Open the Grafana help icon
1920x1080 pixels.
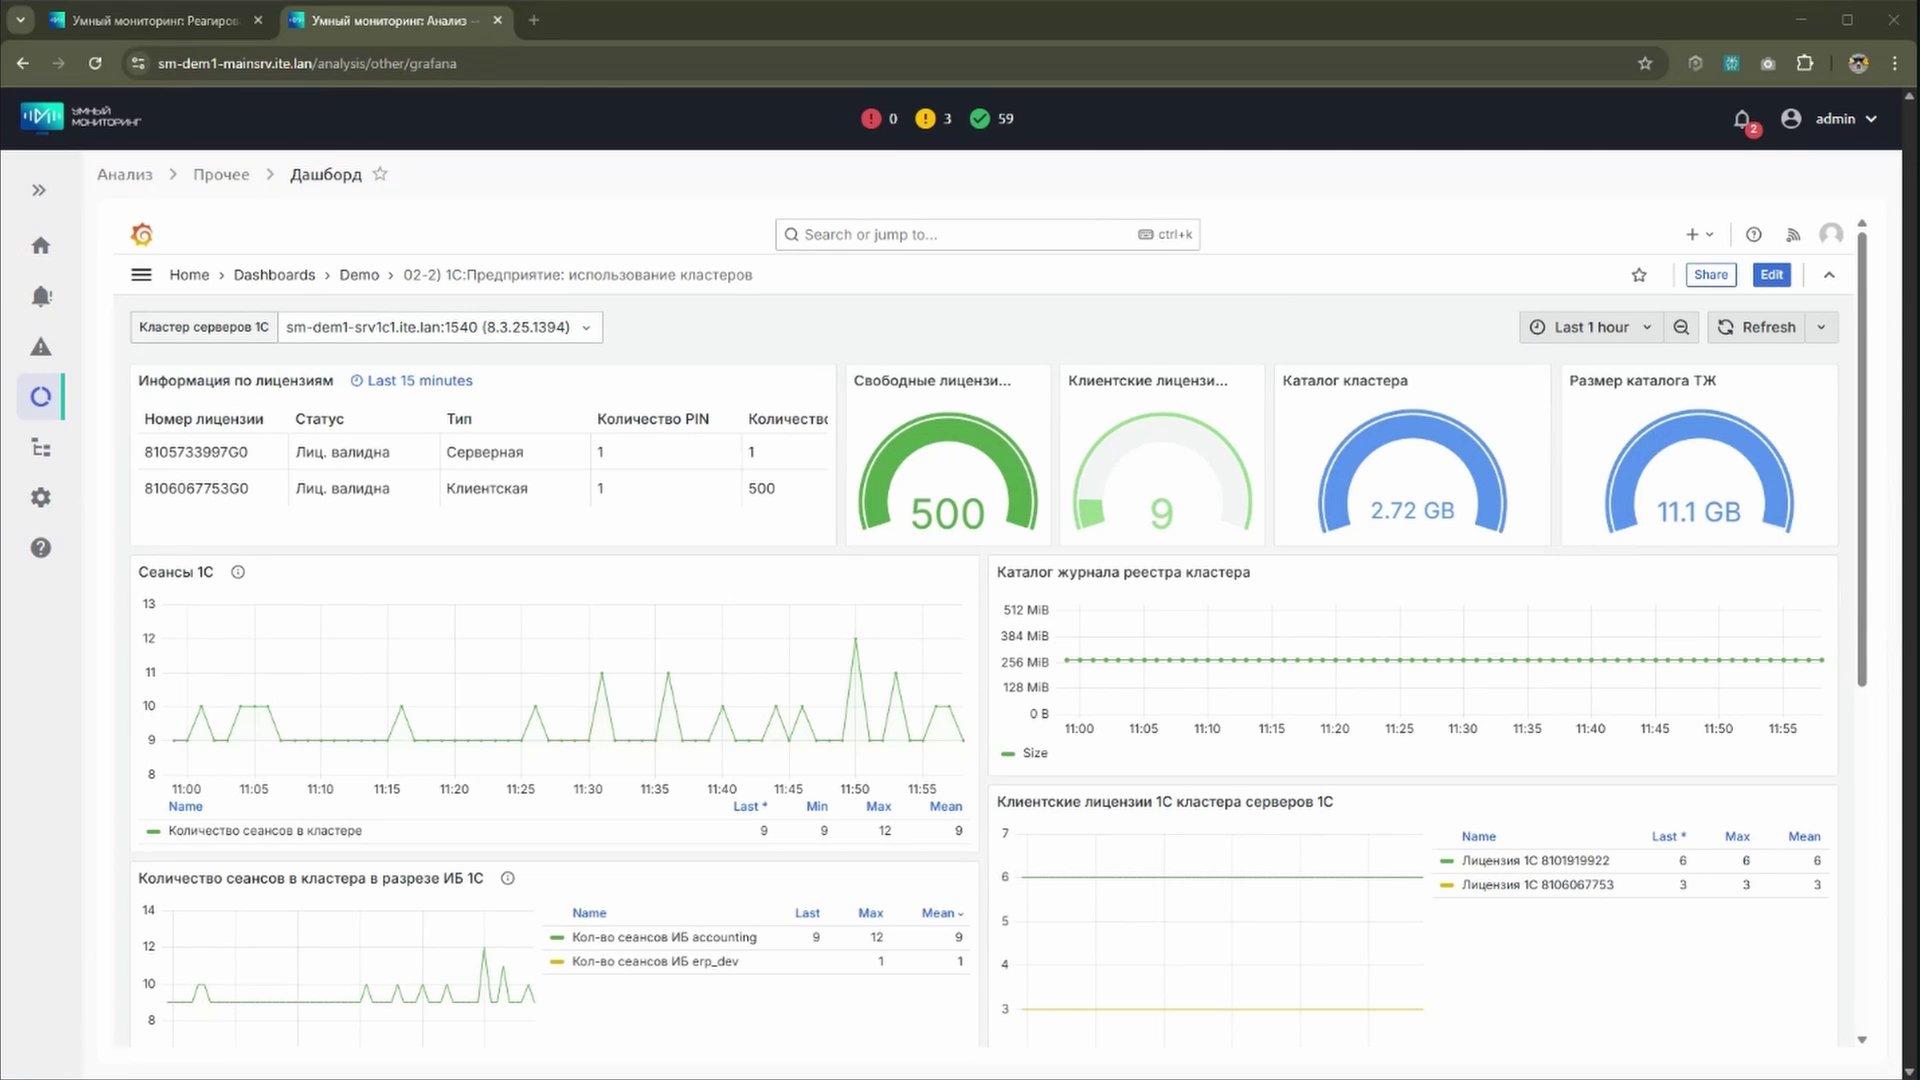click(1754, 234)
